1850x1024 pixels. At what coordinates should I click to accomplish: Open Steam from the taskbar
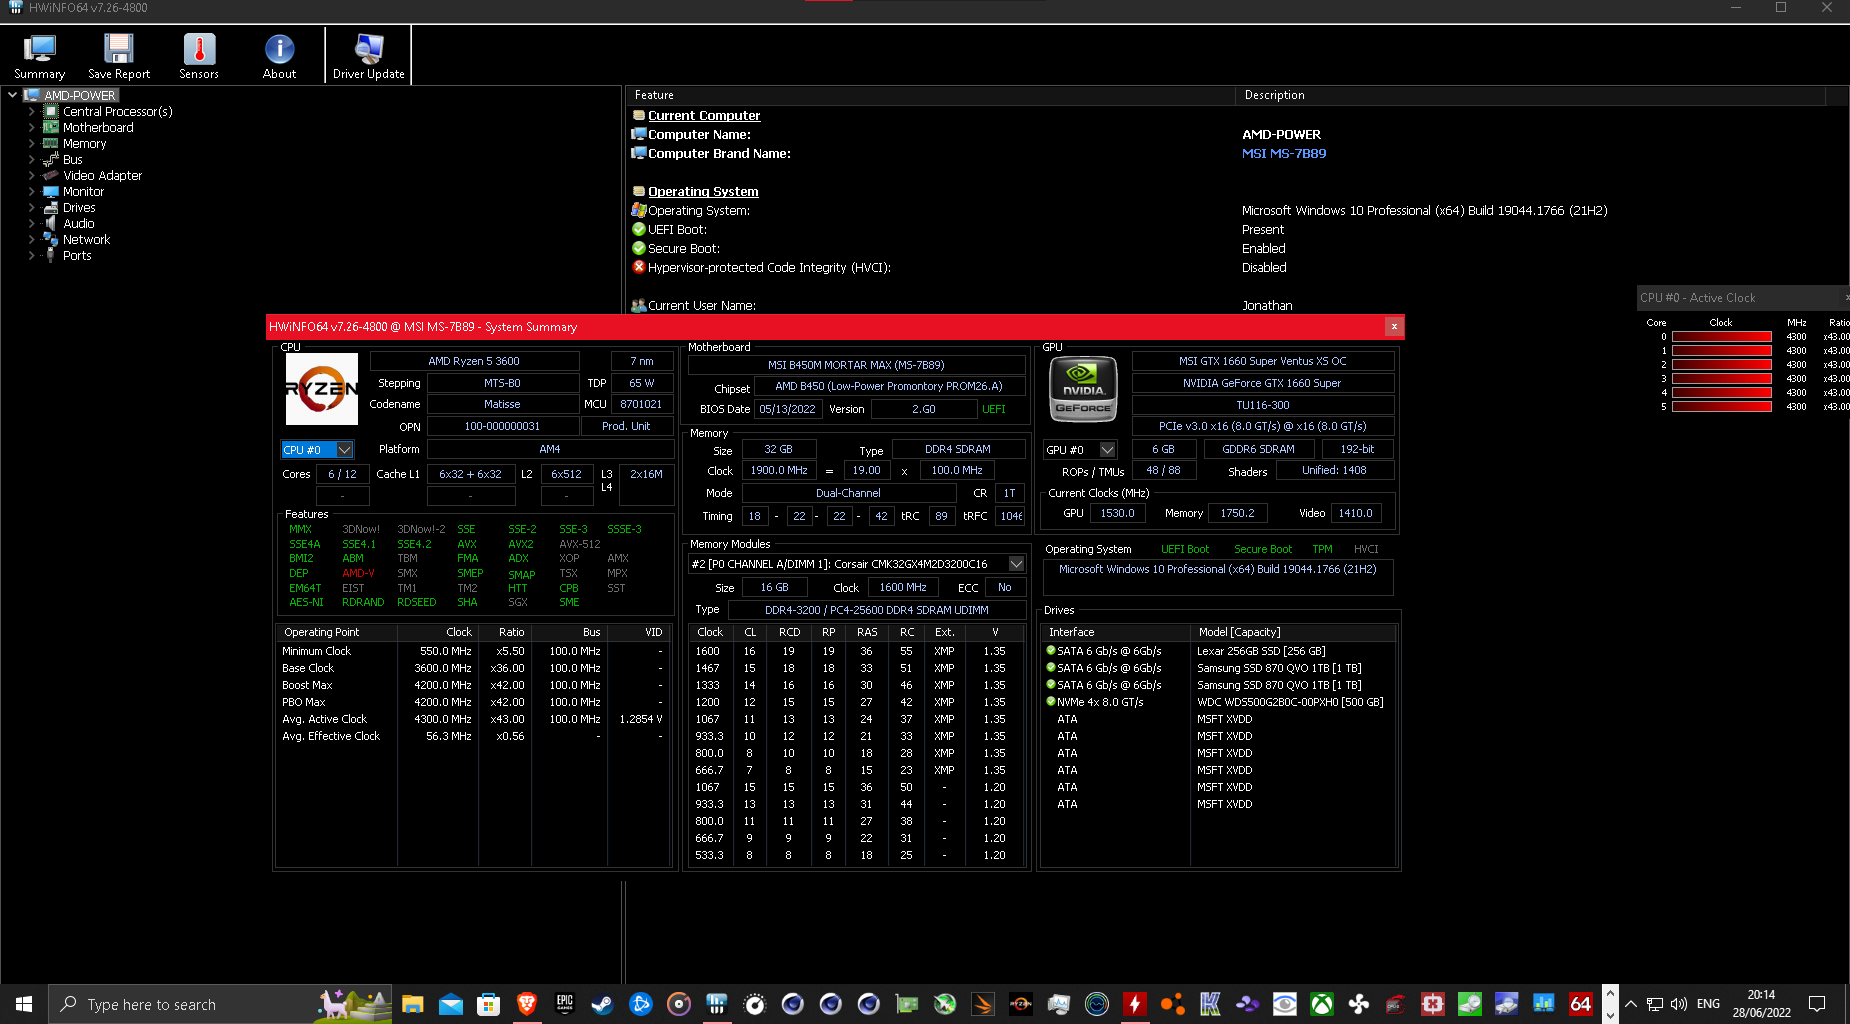tap(602, 1004)
